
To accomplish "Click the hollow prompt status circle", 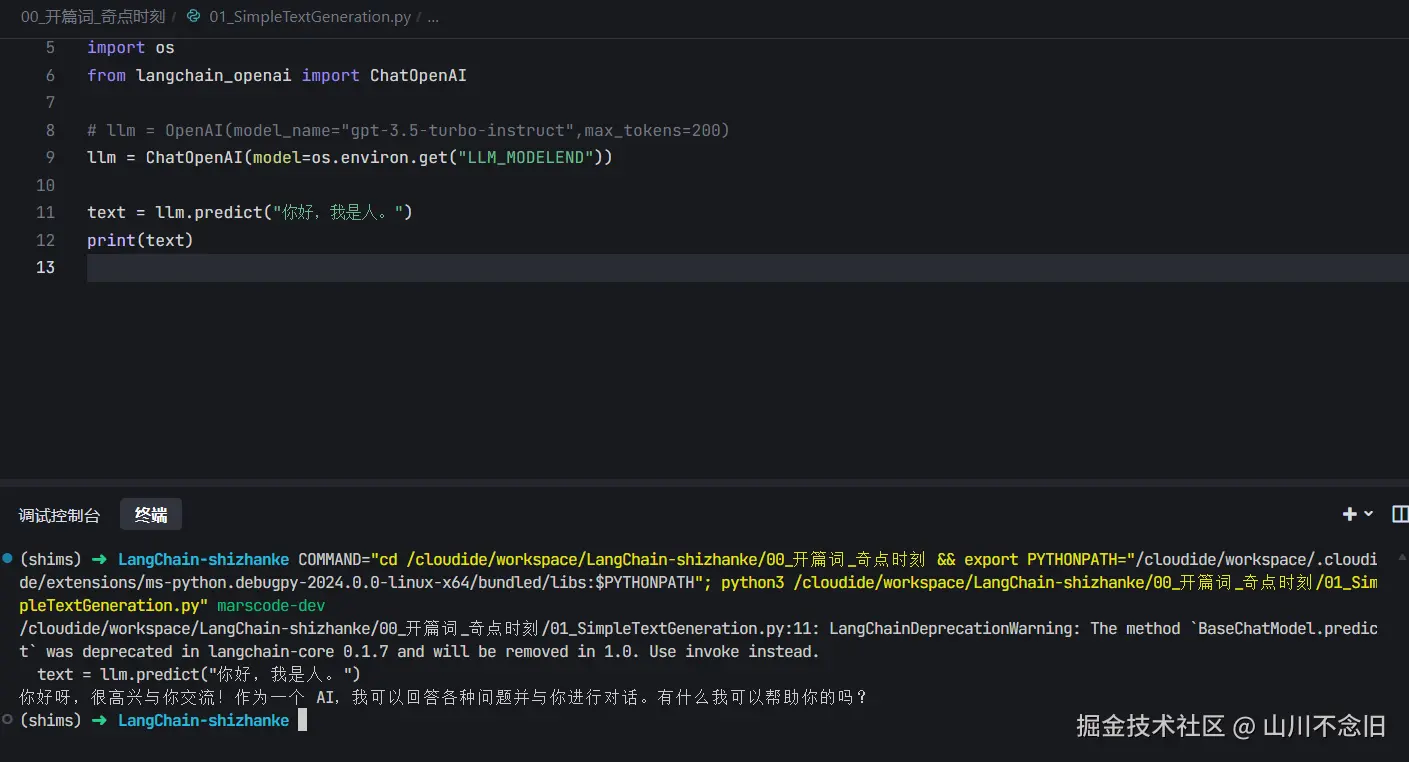I will pyautogui.click(x=8, y=719).
